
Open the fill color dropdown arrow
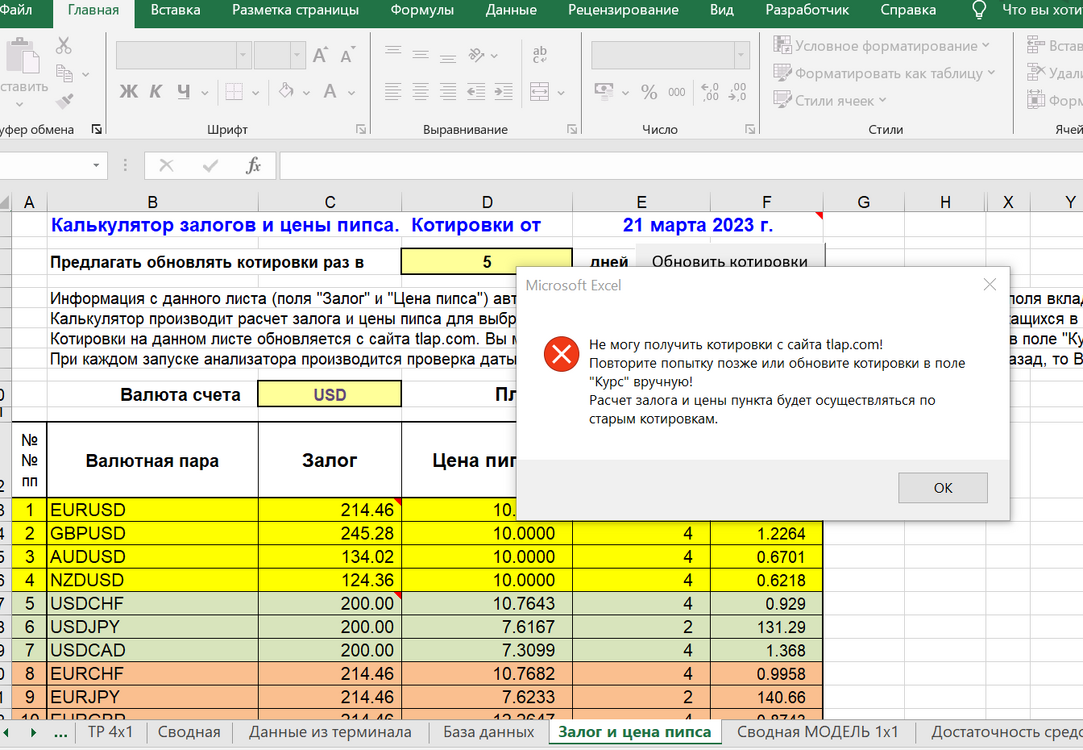pos(306,93)
